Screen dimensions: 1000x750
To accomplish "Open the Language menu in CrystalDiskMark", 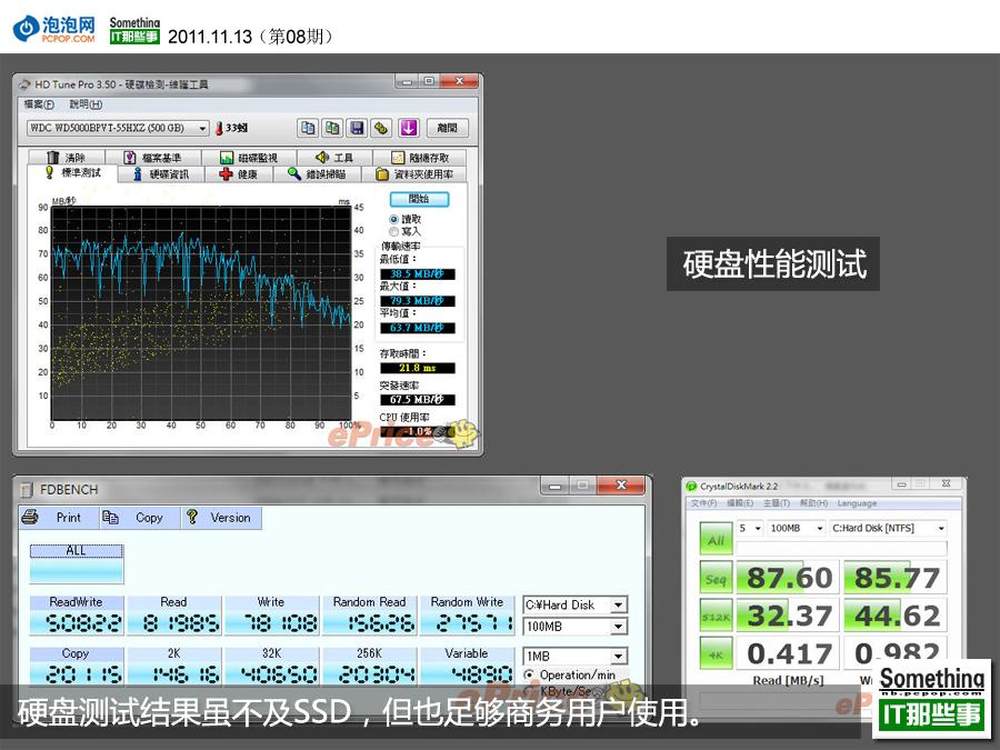I will tap(857, 503).
